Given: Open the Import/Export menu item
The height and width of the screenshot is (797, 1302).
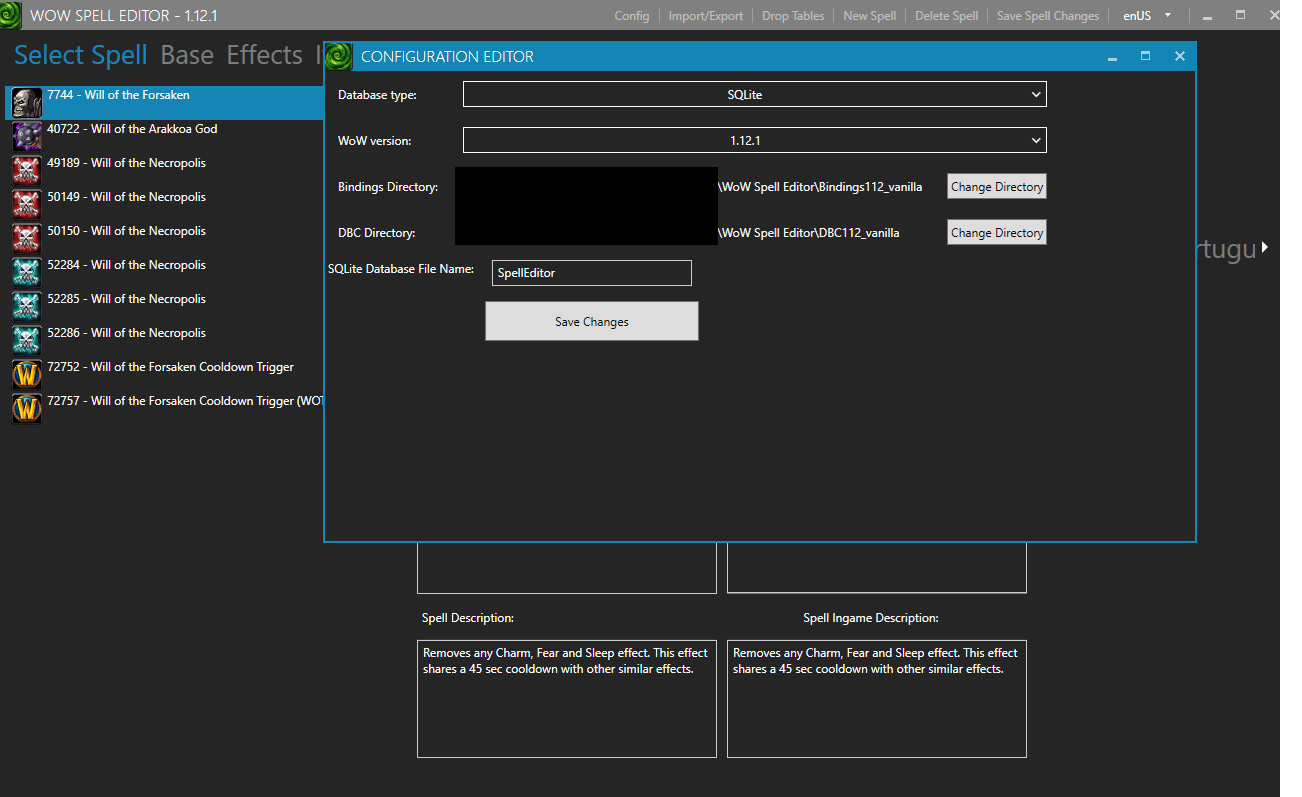Looking at the screenshot, I should point(706,15).
